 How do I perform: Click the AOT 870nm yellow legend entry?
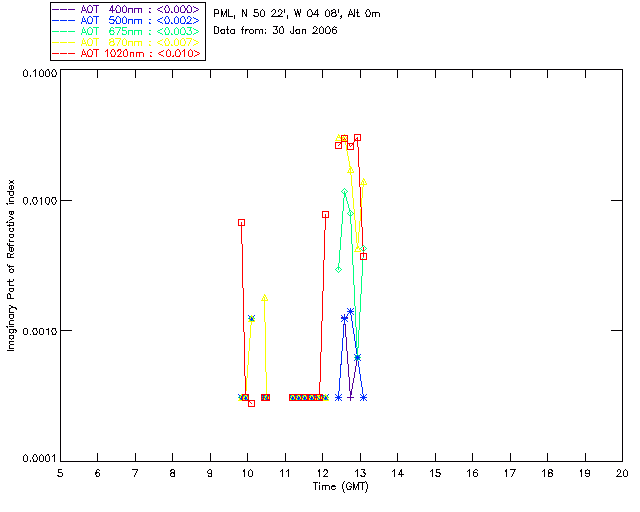(x=127, y=42)
